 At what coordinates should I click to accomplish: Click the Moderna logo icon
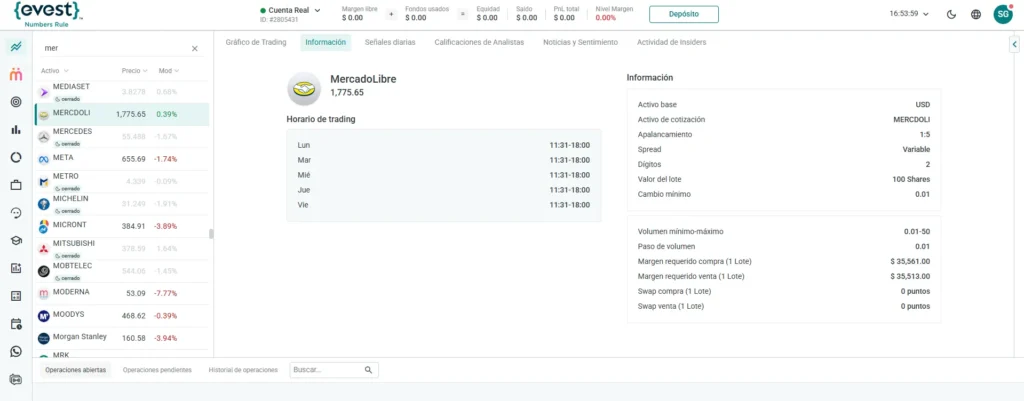(44, 293)
